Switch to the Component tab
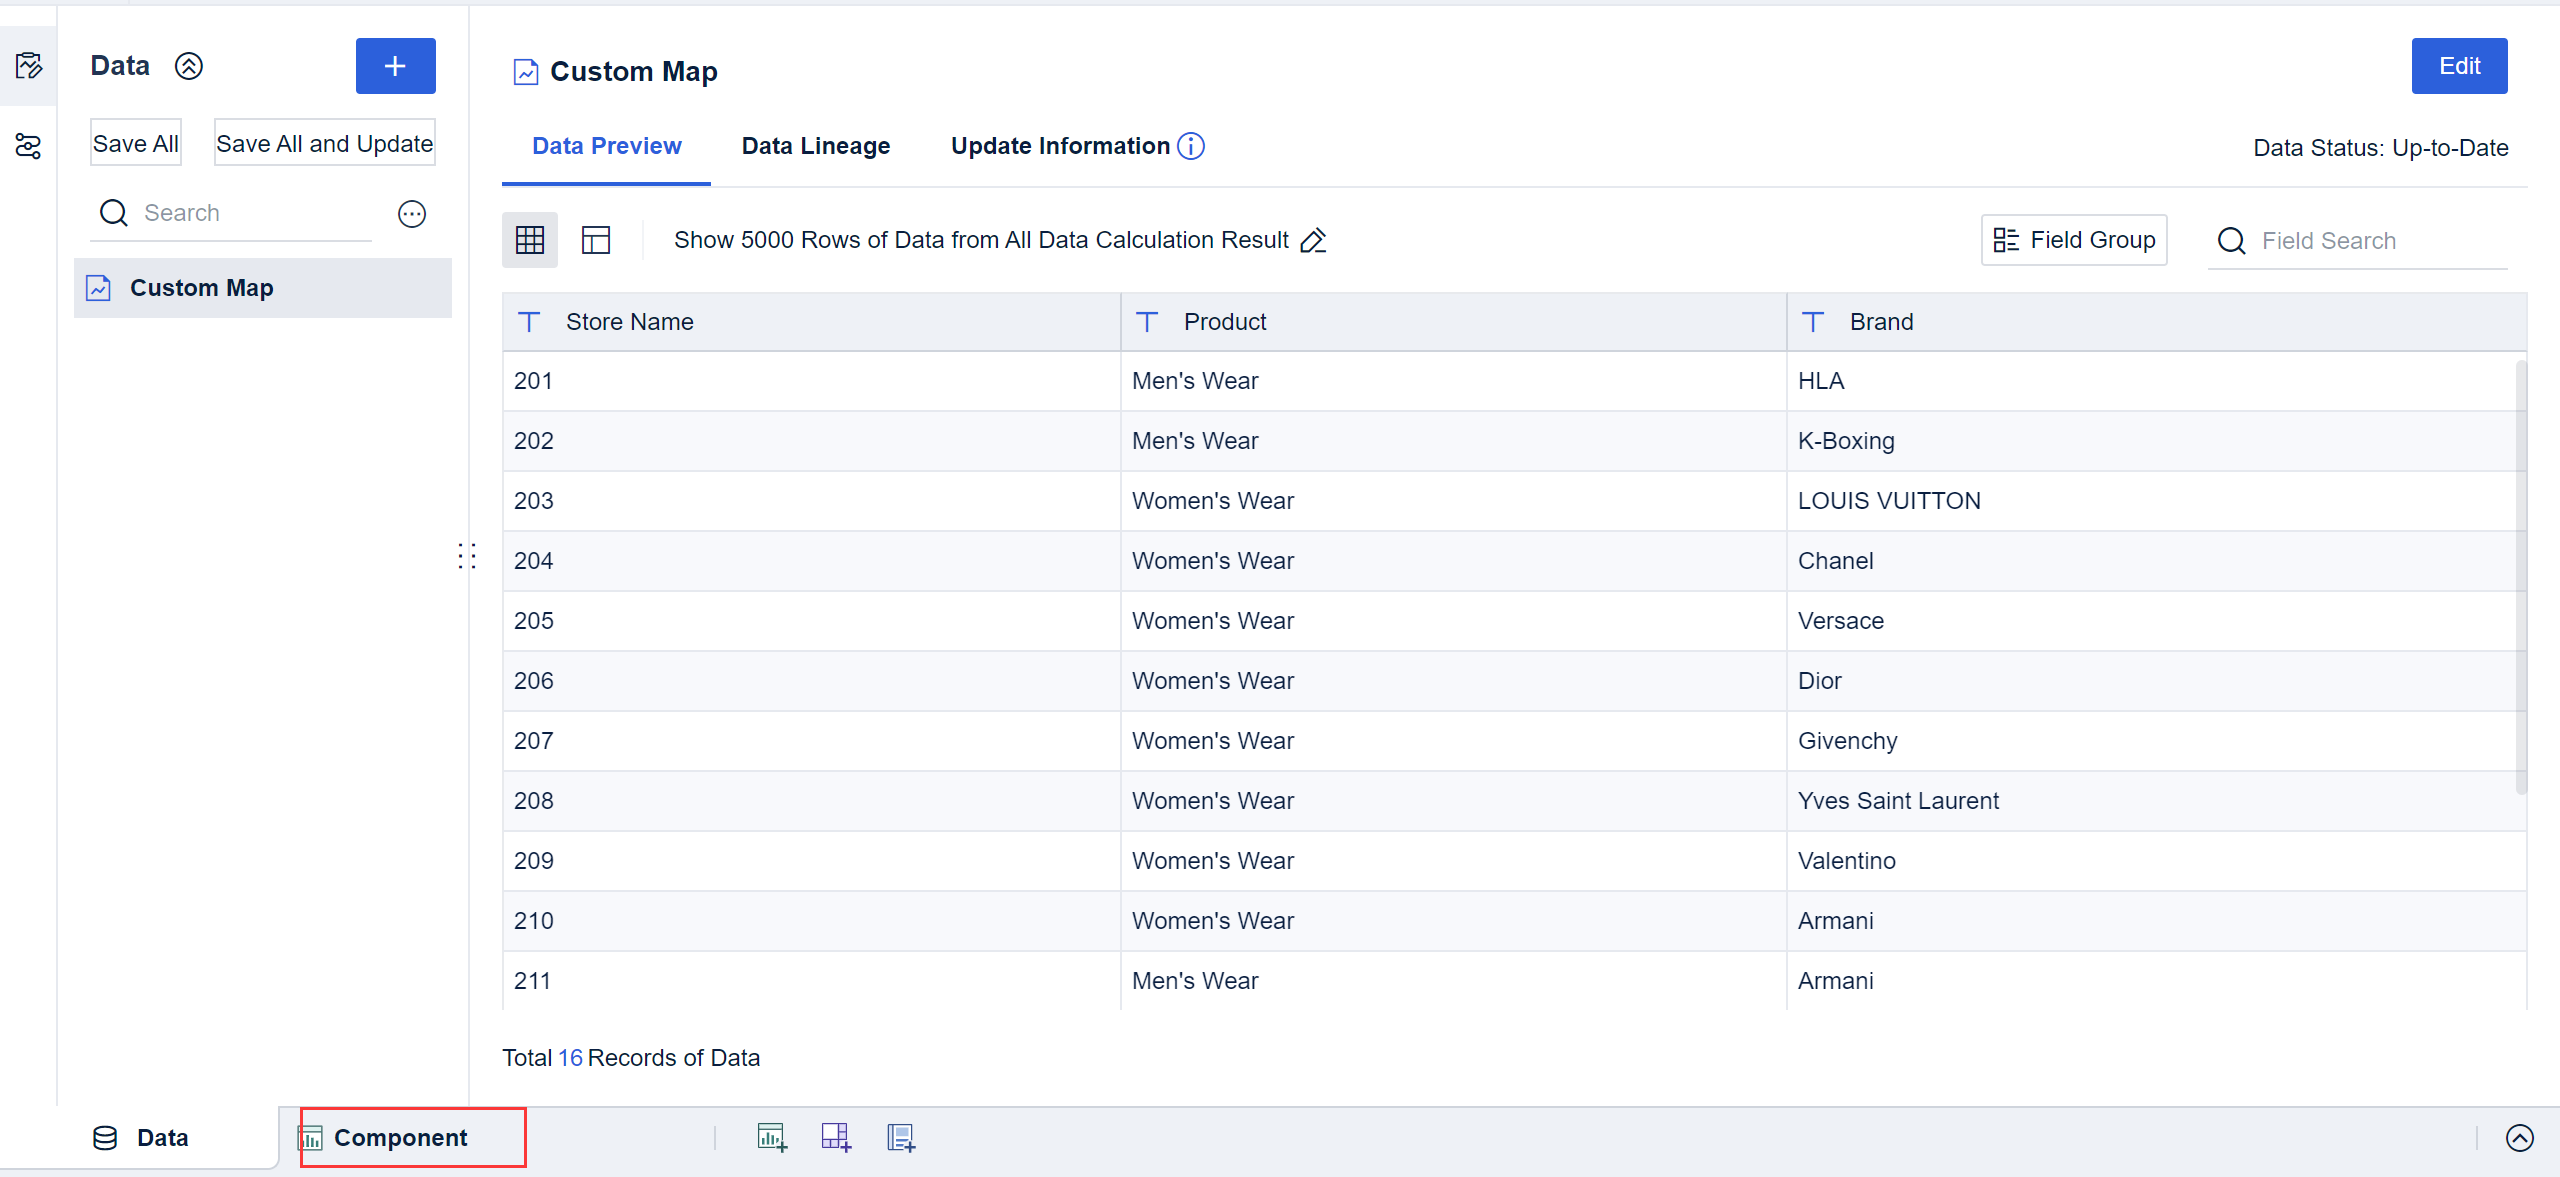Viewport: 2560px width, 1177px height. click(x=400, y=1138)
